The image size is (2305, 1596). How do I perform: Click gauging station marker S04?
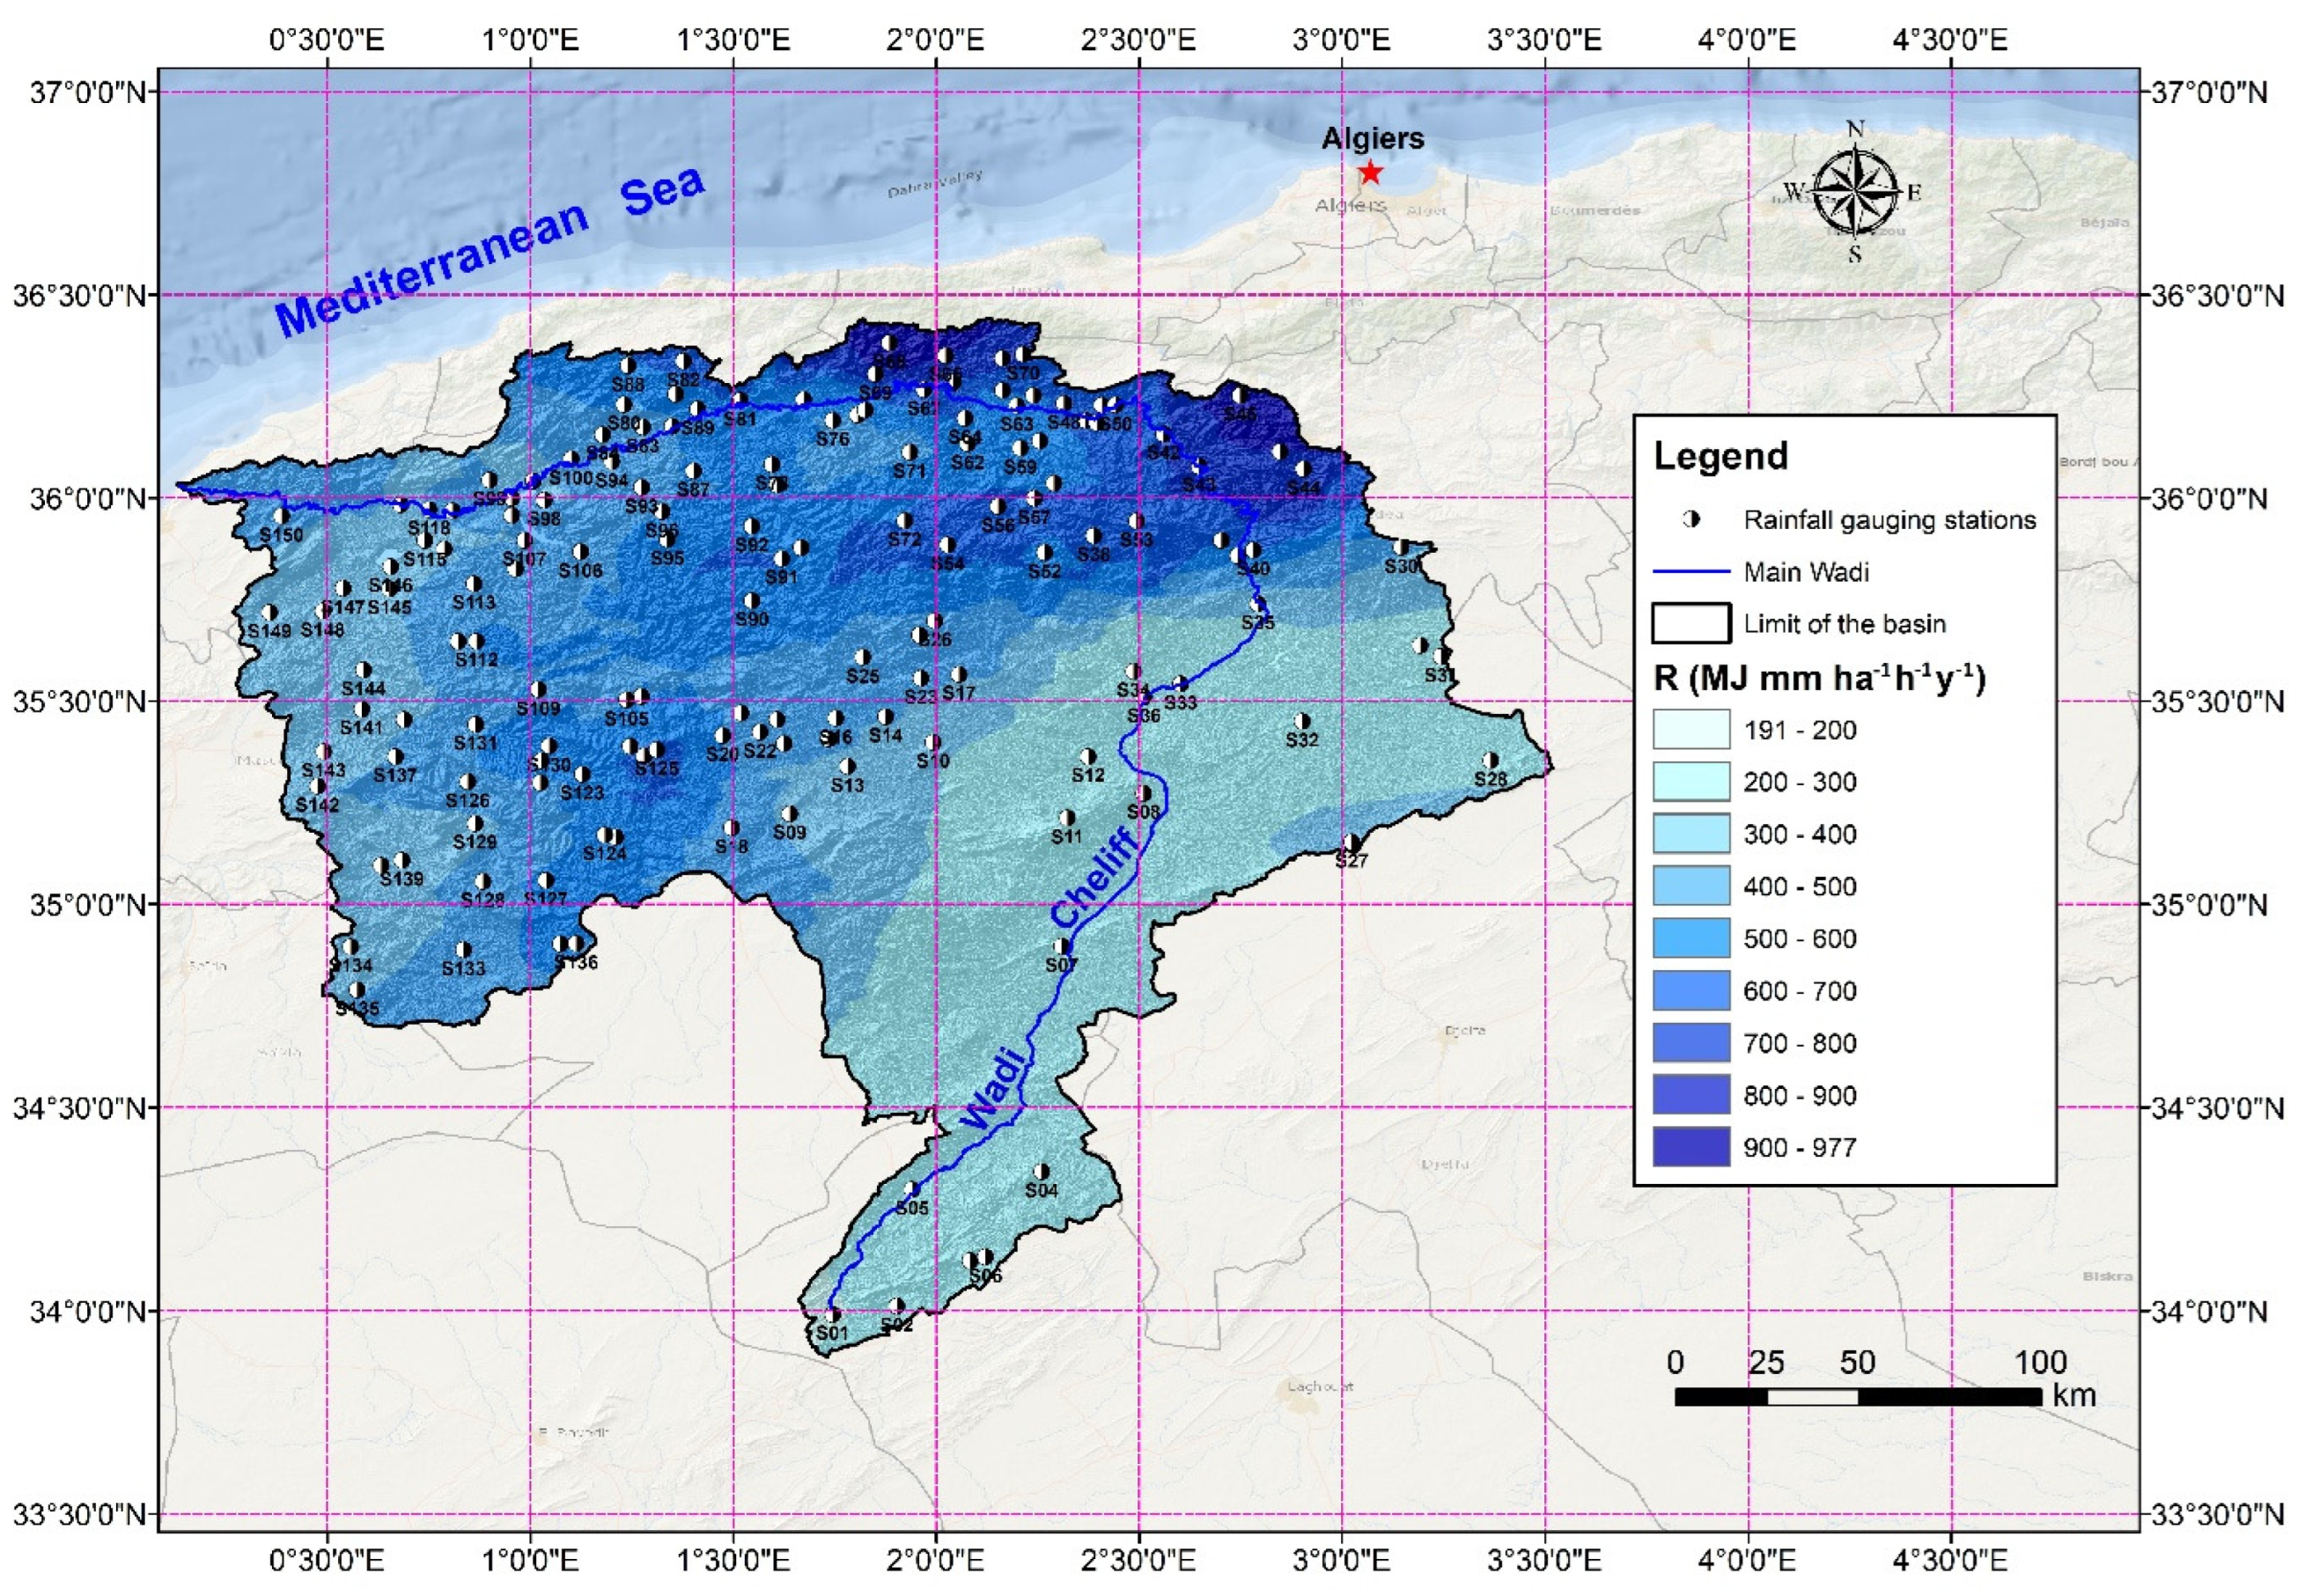coord(1041,1171)
